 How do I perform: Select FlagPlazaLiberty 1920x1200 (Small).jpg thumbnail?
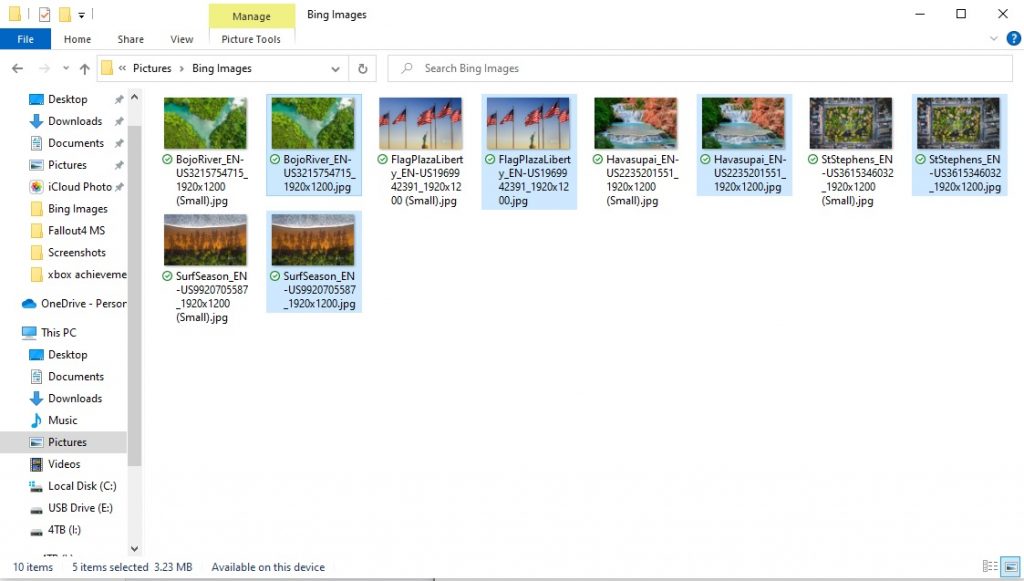421,123
